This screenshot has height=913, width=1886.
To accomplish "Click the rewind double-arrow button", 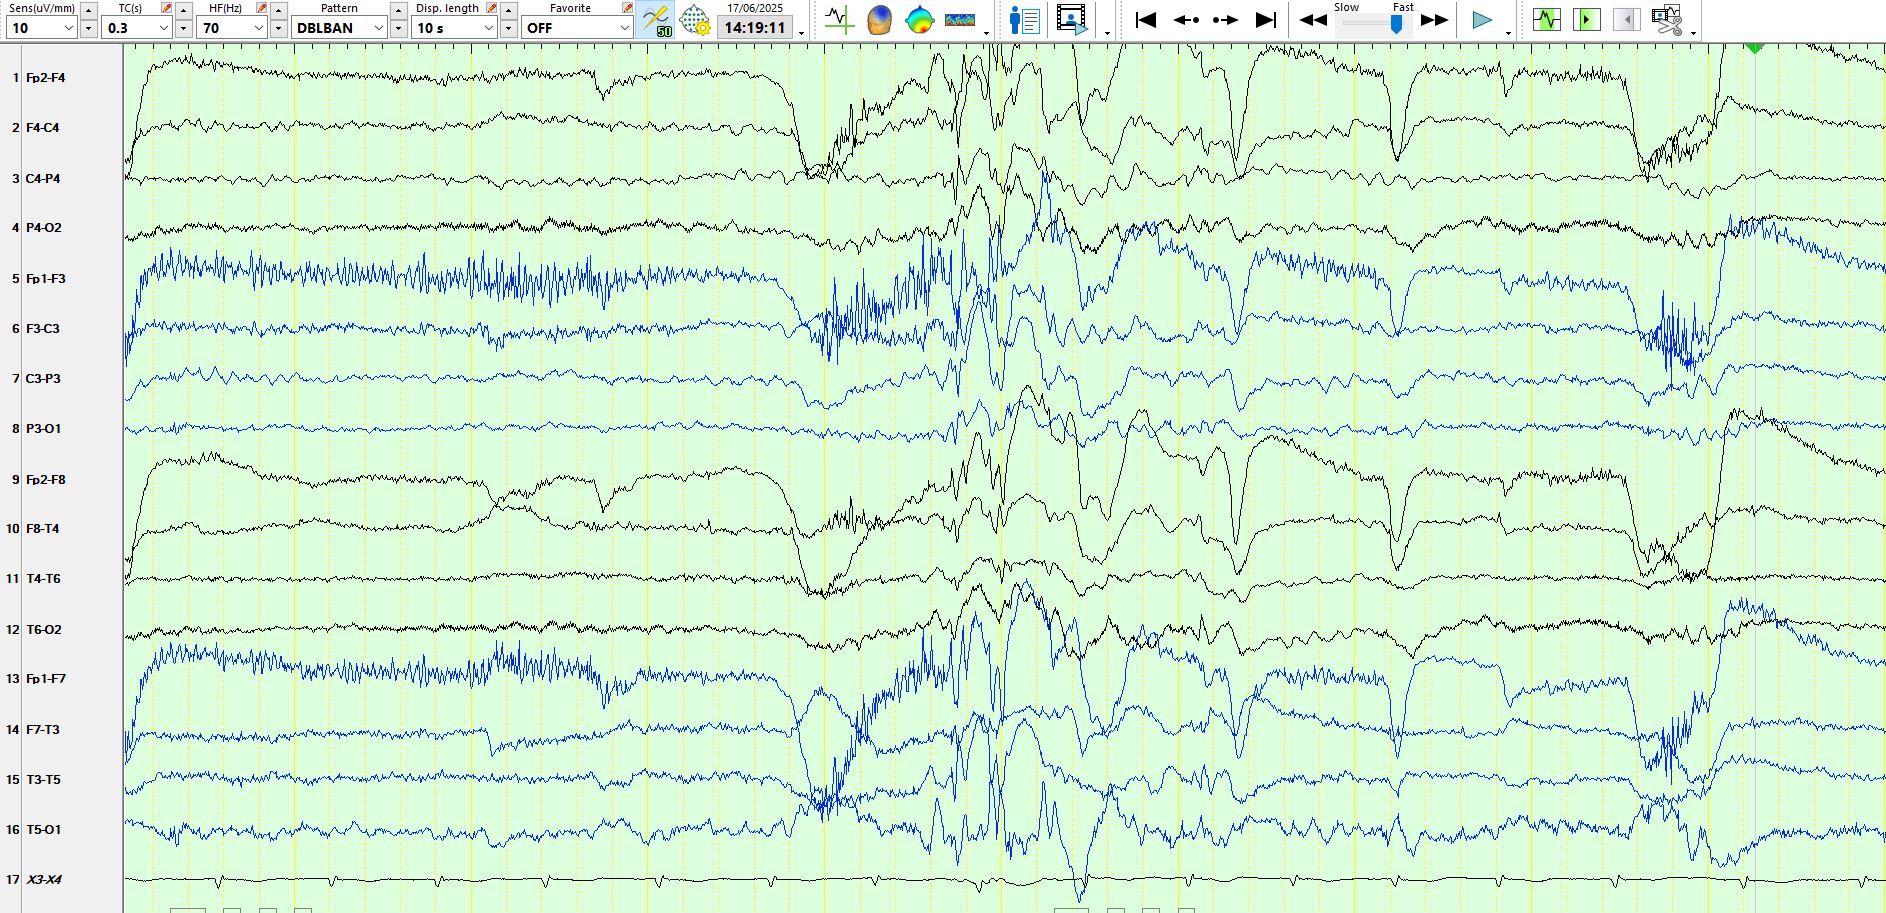I will point(1313,20).
